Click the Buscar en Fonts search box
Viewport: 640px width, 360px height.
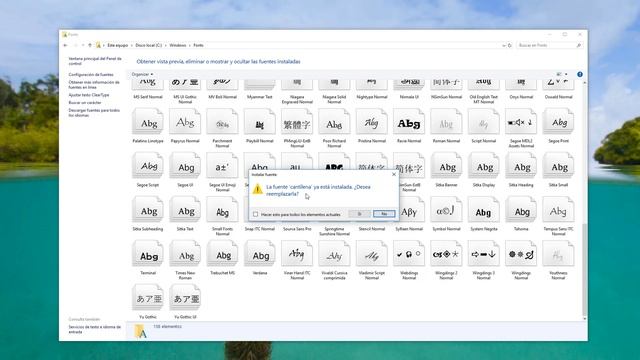click(x=549, y=45)
